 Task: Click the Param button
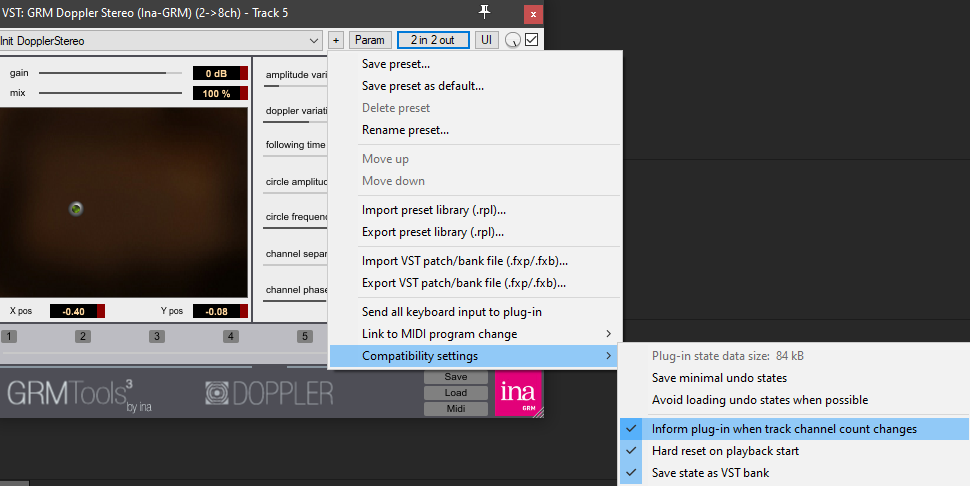pos(369,40)
